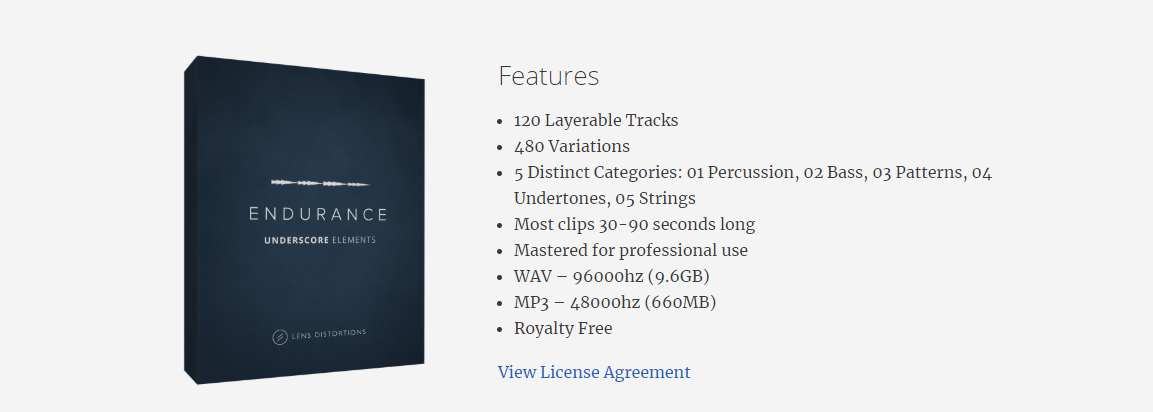The image size is (1153, 412).
Task: Click the ENDURANCE title on the box
Action: click(x=318, y=214)
